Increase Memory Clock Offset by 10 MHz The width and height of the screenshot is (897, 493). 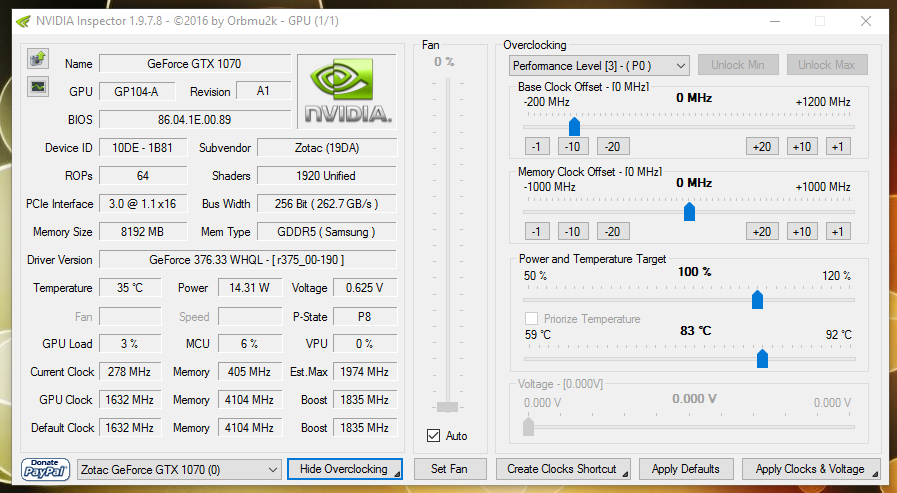click(x=802, y=232)
